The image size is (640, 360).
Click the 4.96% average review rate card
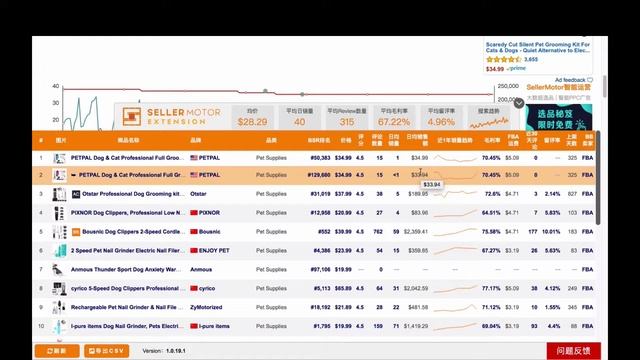(441, 117)
